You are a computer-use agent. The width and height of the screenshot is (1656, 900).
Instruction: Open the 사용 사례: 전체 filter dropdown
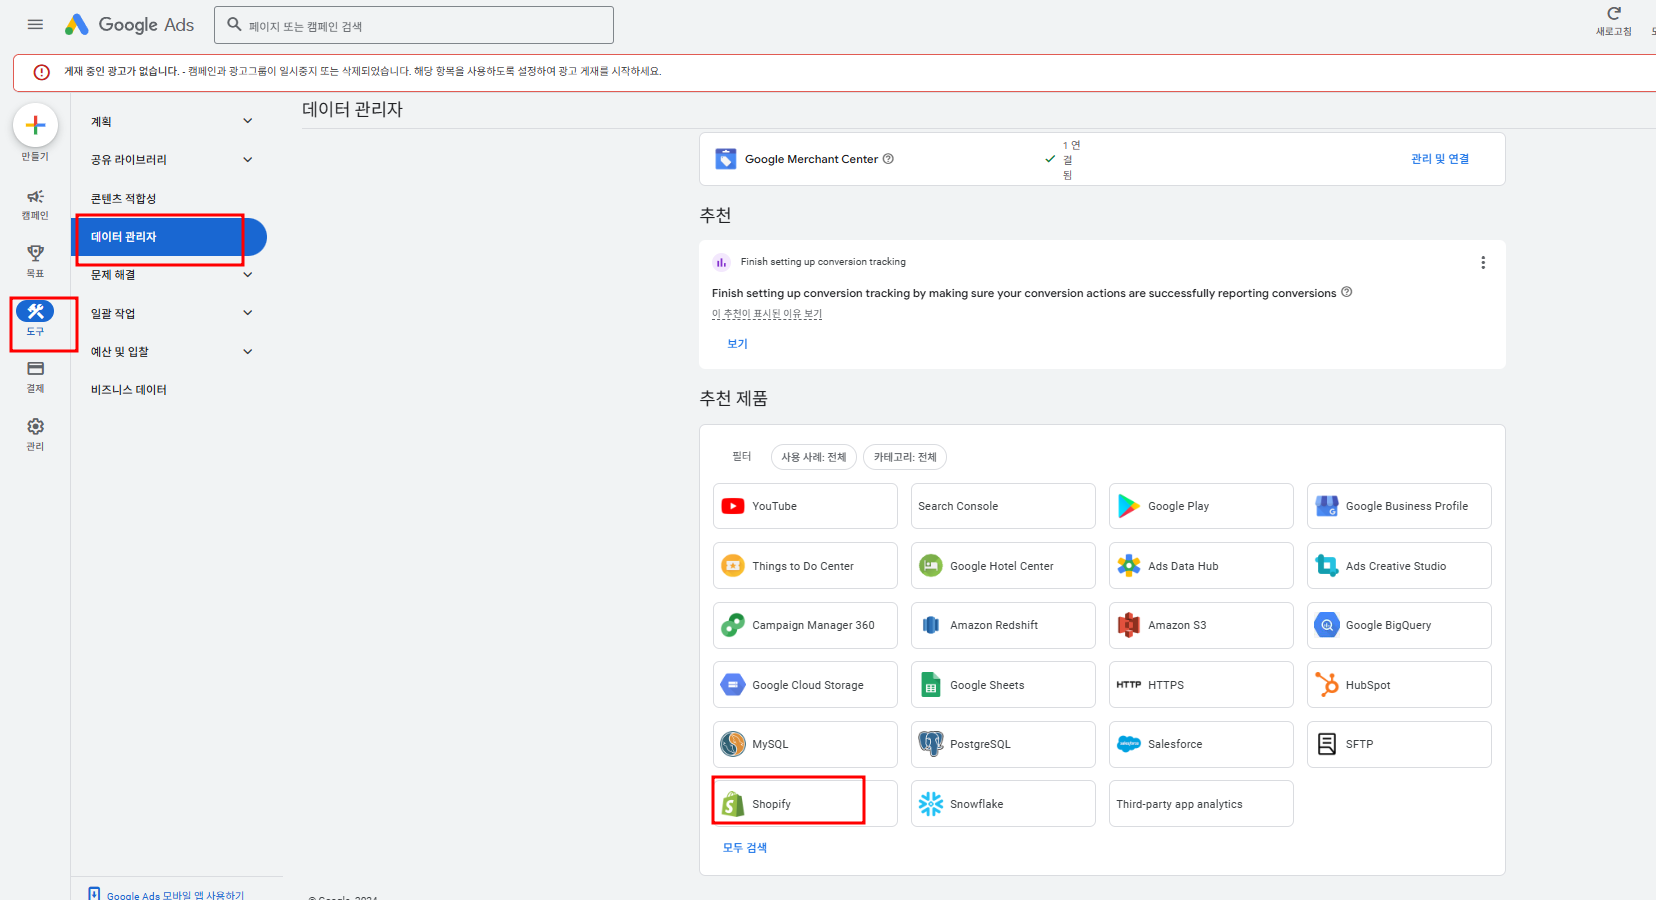click(814, 457)
